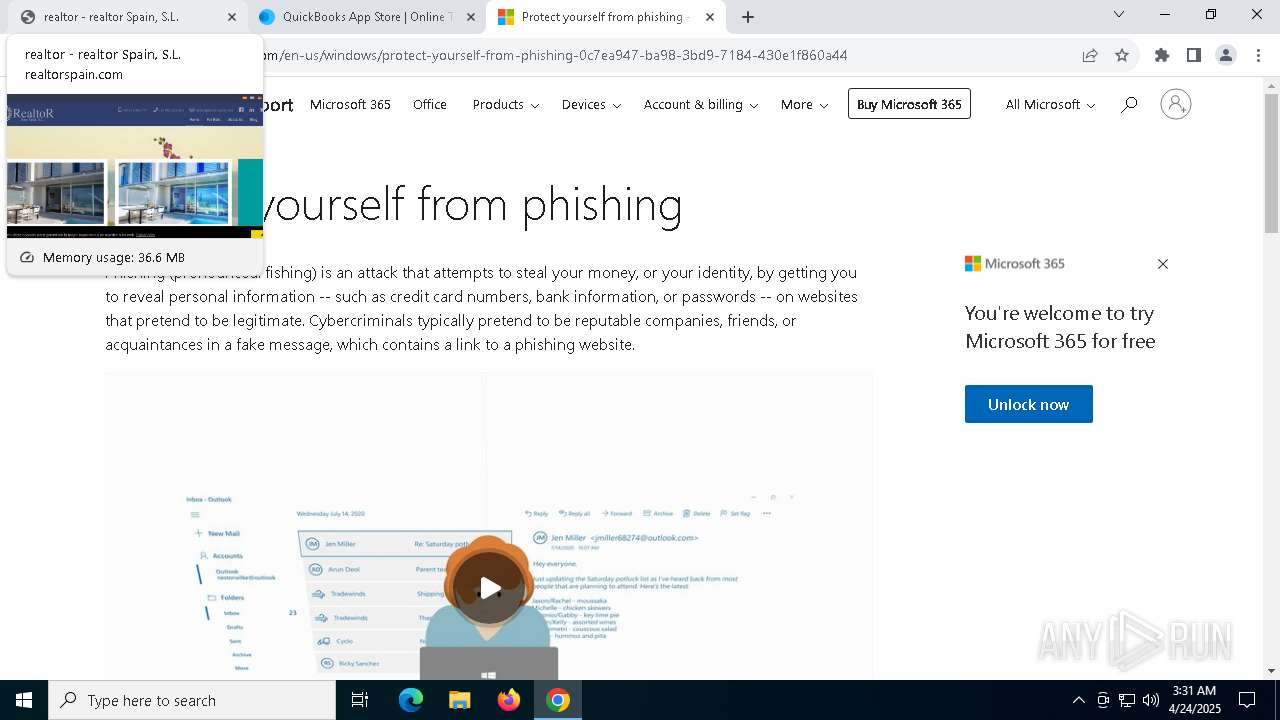Click 'You're welcome to try Microsoft 365' text
Image resolution: width=1280 pixels, height=720 pixels.
coord(1060,327)
